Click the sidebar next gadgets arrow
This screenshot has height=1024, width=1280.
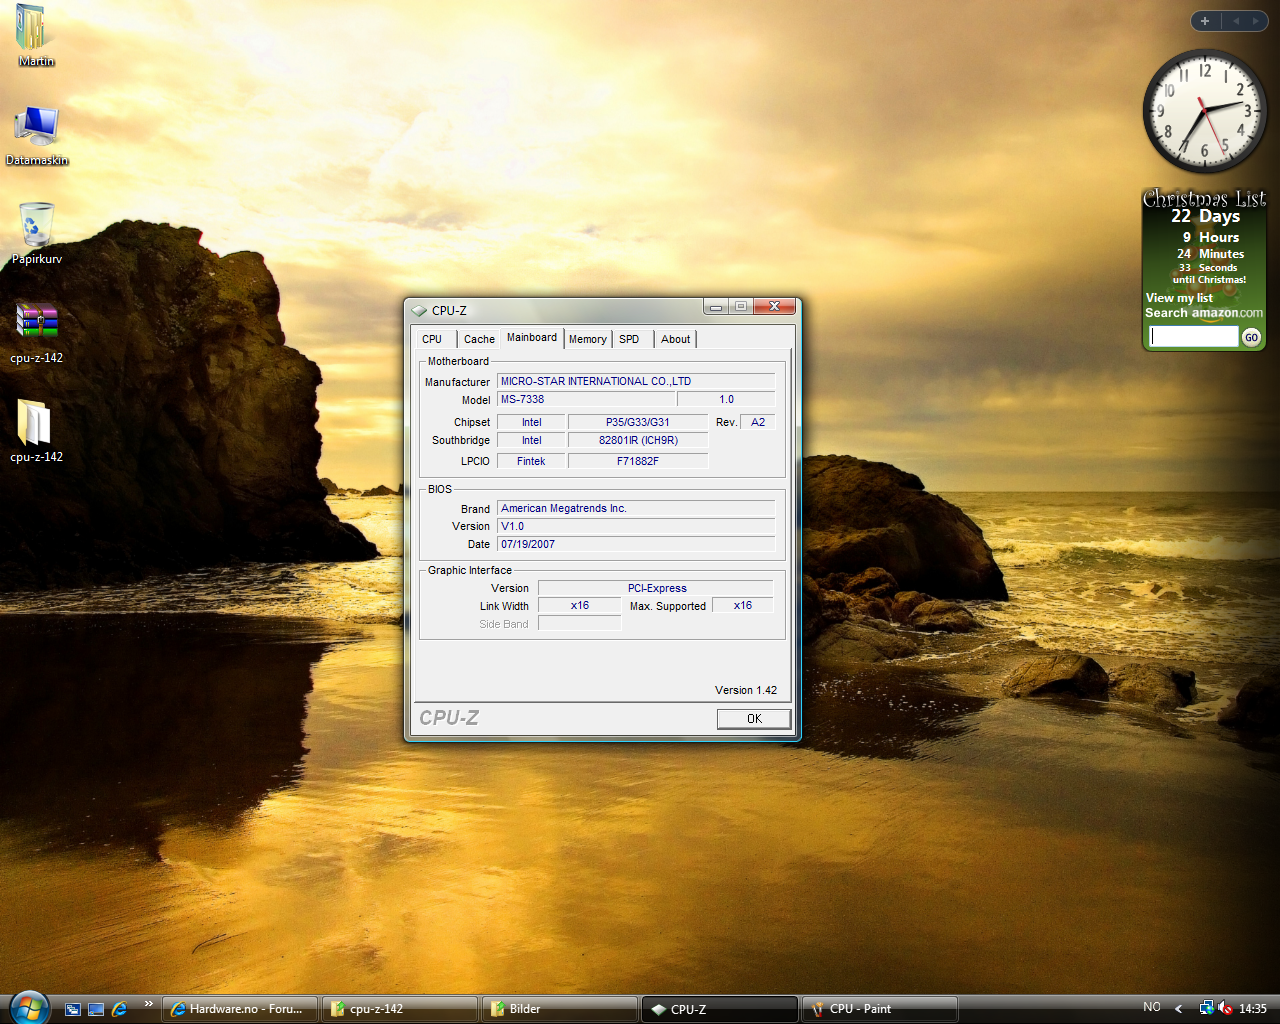tap(1256, 21)
